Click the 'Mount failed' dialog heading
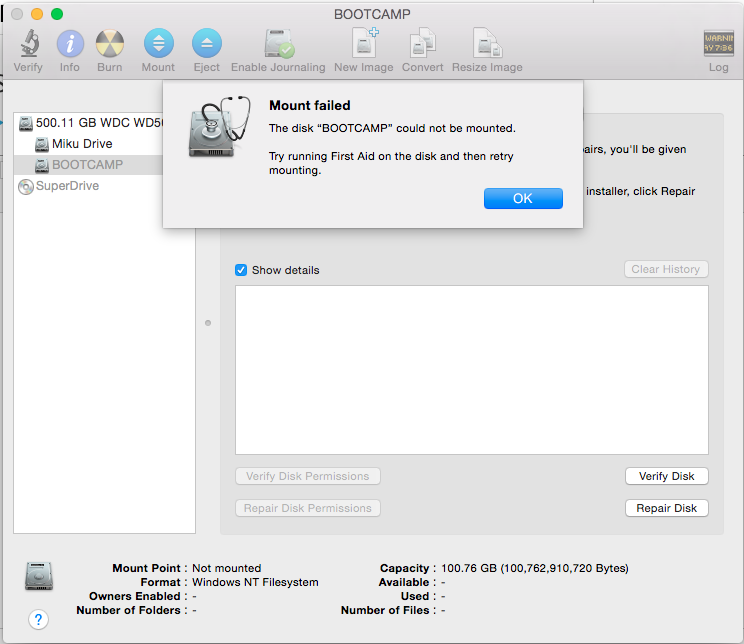The width and height of the screenshot is (744, 644). point(310,105)
